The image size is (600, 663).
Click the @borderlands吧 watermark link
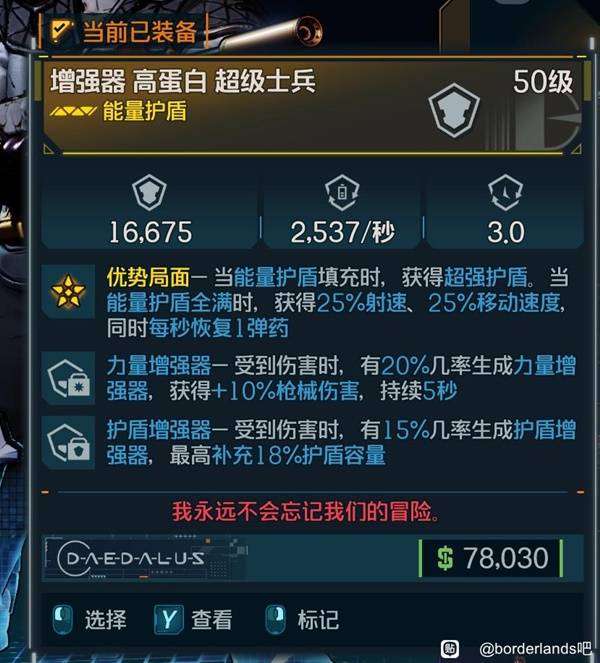point(535,648)
